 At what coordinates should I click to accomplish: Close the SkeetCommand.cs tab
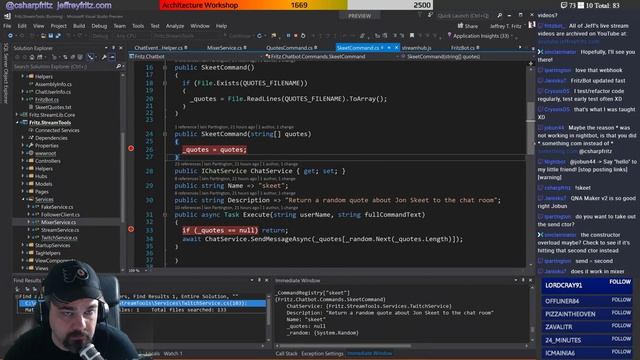point(396,48)
